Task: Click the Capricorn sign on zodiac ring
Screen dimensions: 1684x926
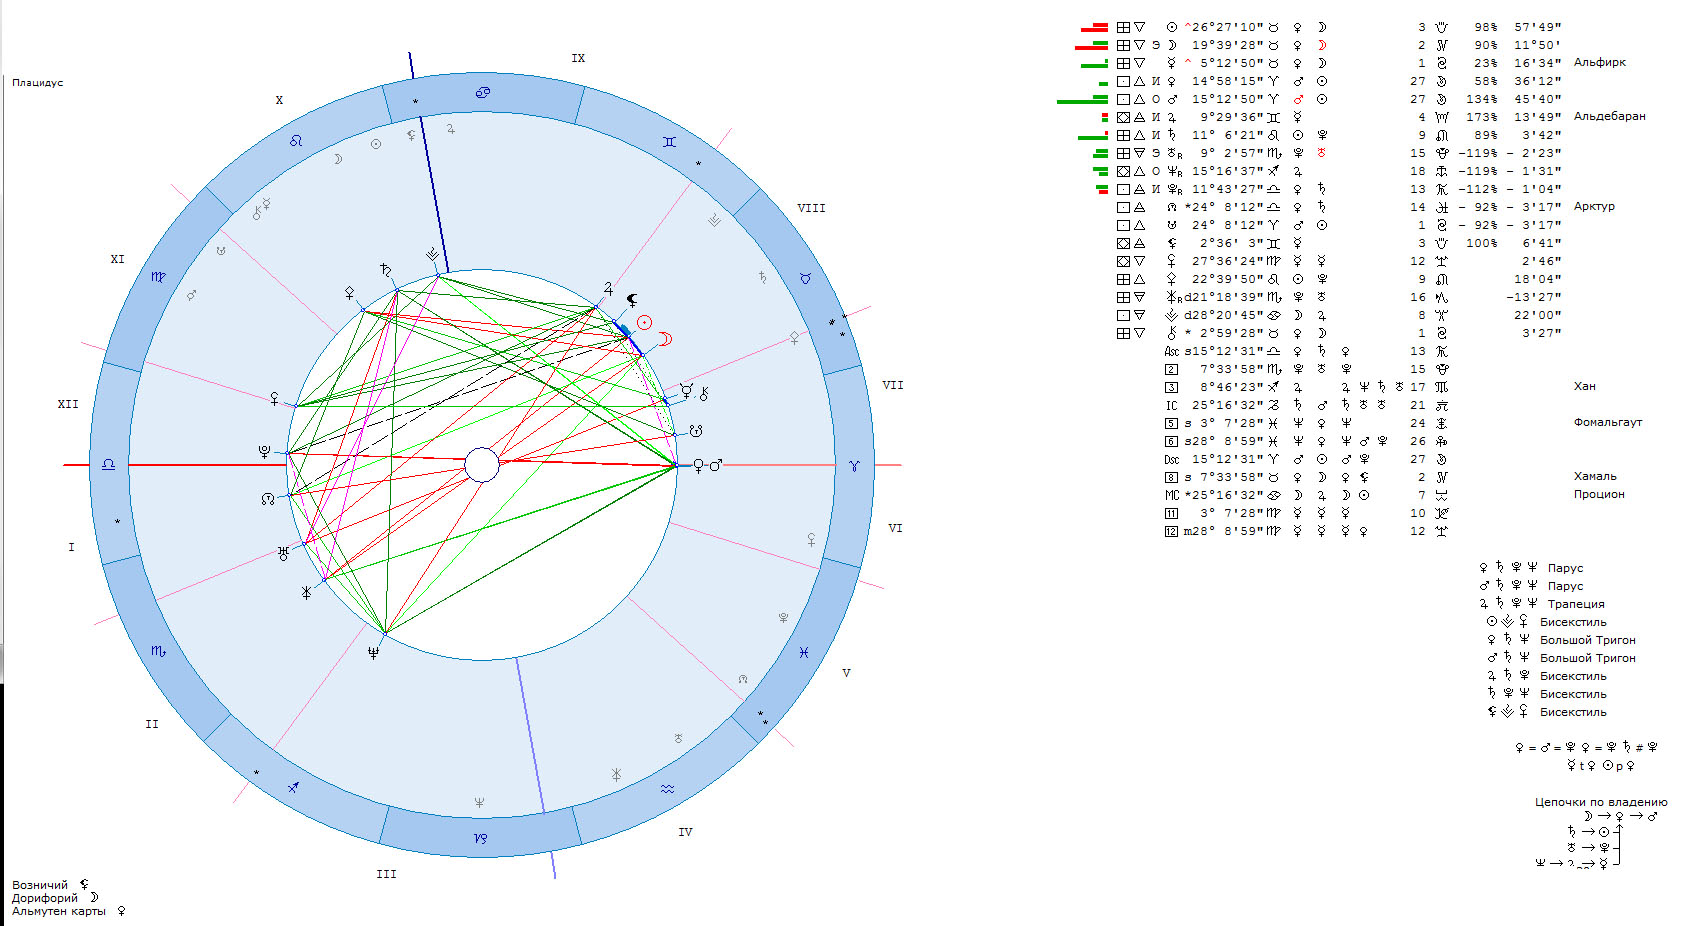Action: coord(481,838)
